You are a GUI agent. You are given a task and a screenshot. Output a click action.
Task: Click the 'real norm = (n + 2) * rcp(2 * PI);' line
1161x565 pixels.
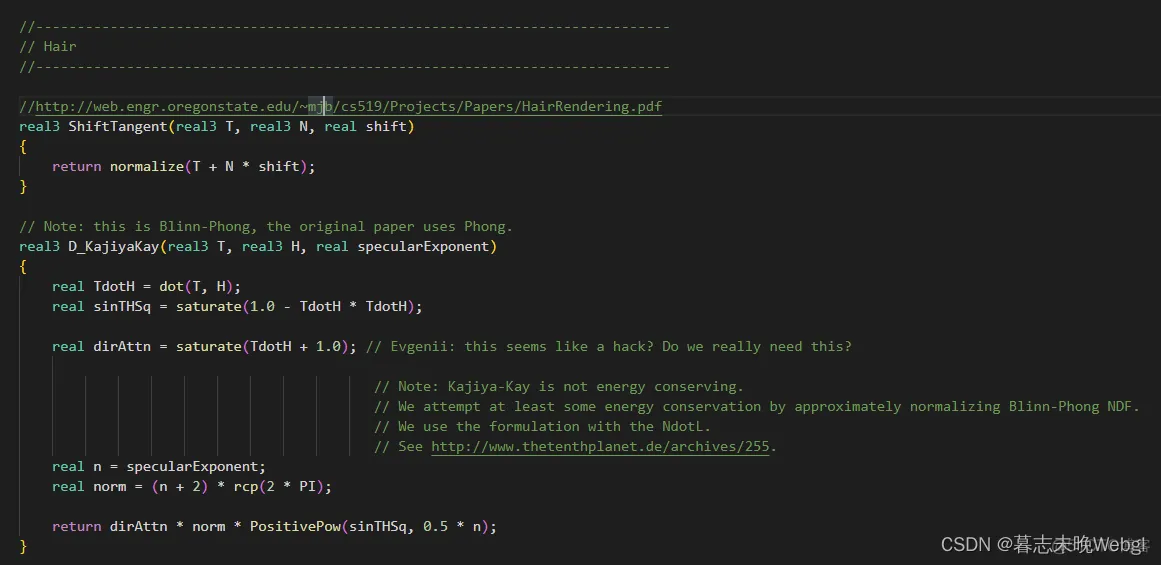pos(192,487)
